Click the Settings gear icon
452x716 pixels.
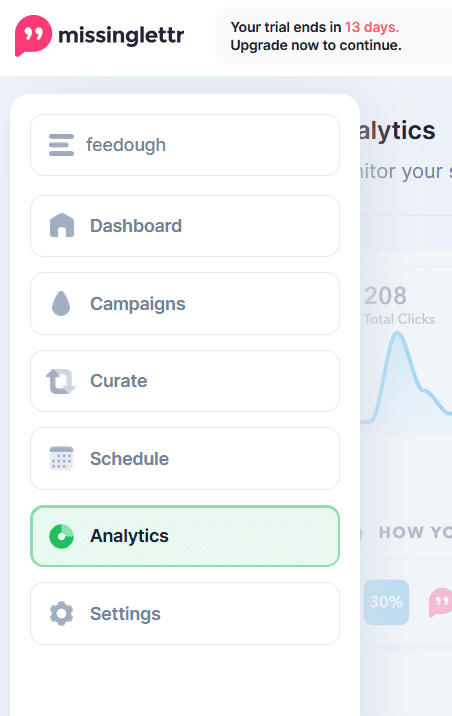[61, 613]
